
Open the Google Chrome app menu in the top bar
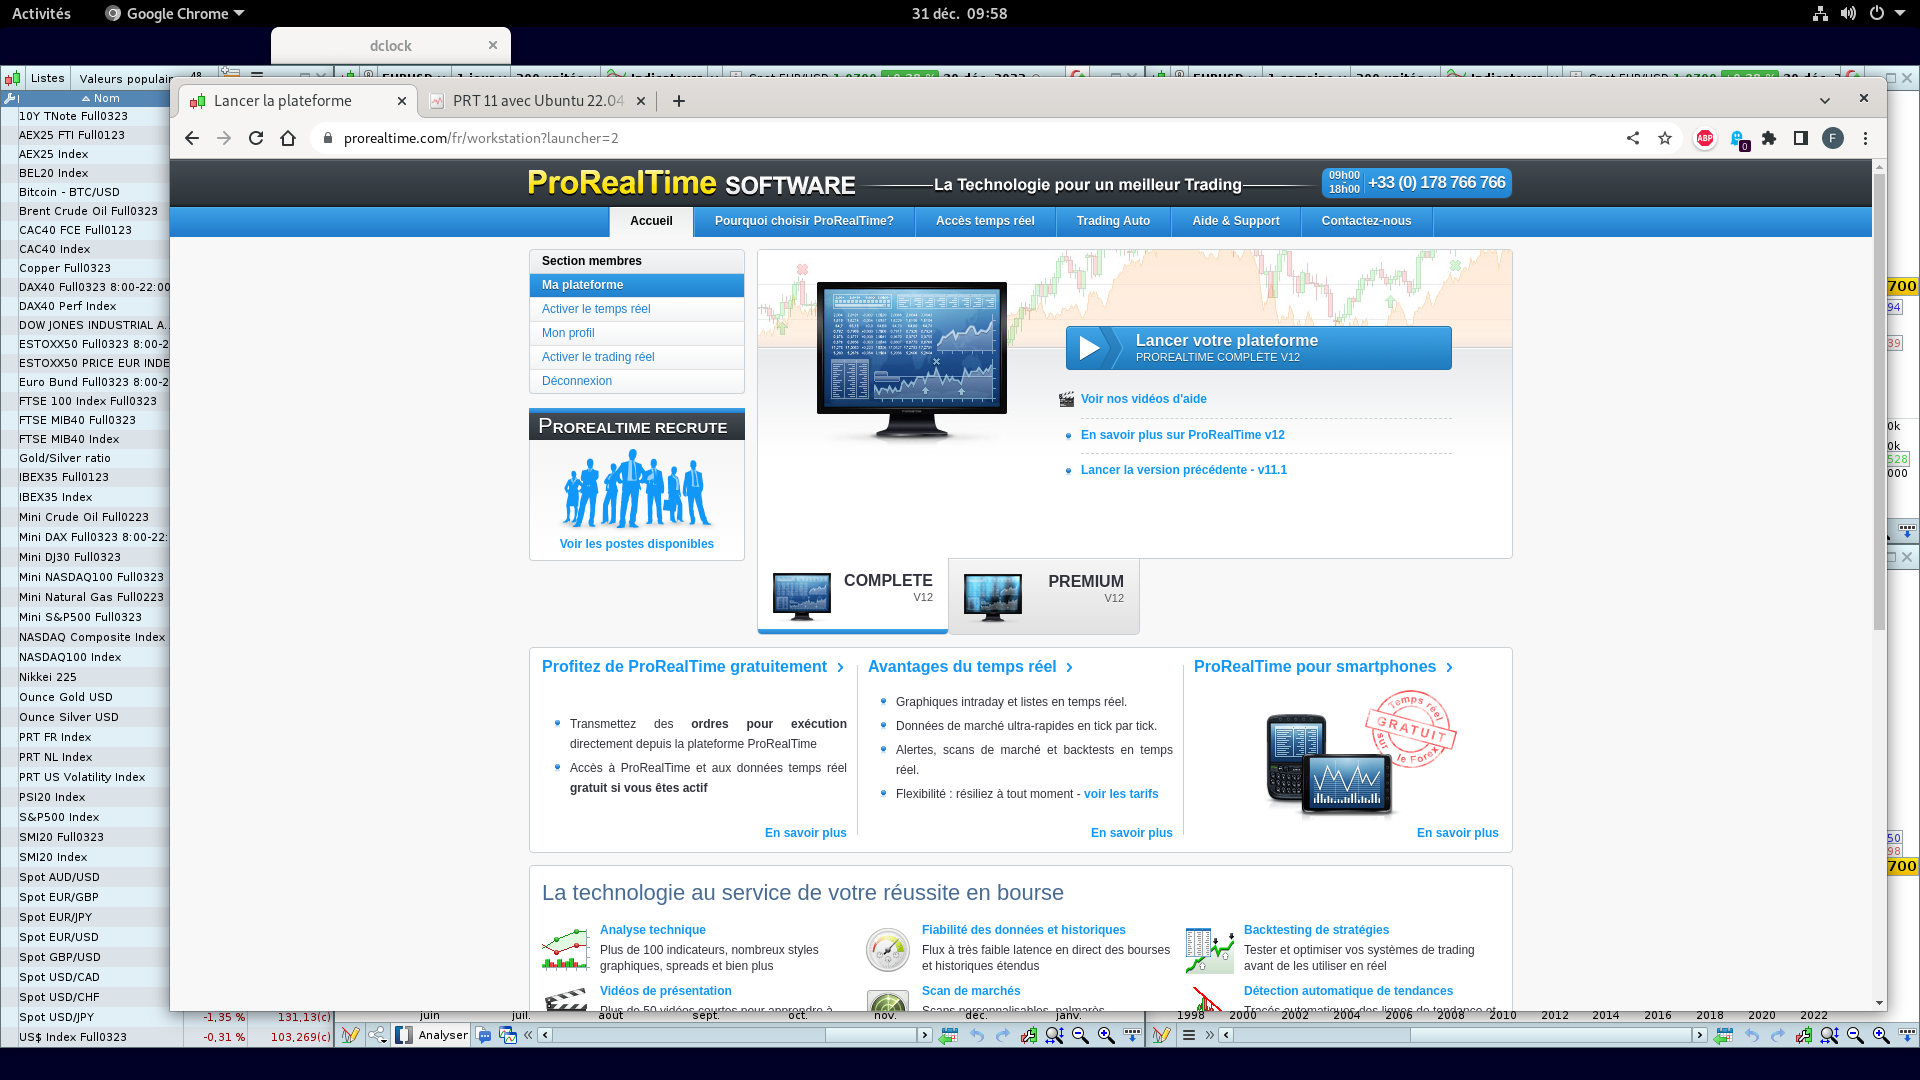click(175, 14)
